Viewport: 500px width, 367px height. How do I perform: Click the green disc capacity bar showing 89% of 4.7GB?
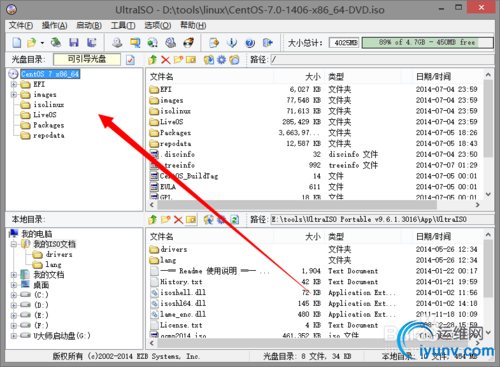coord(427,42)
